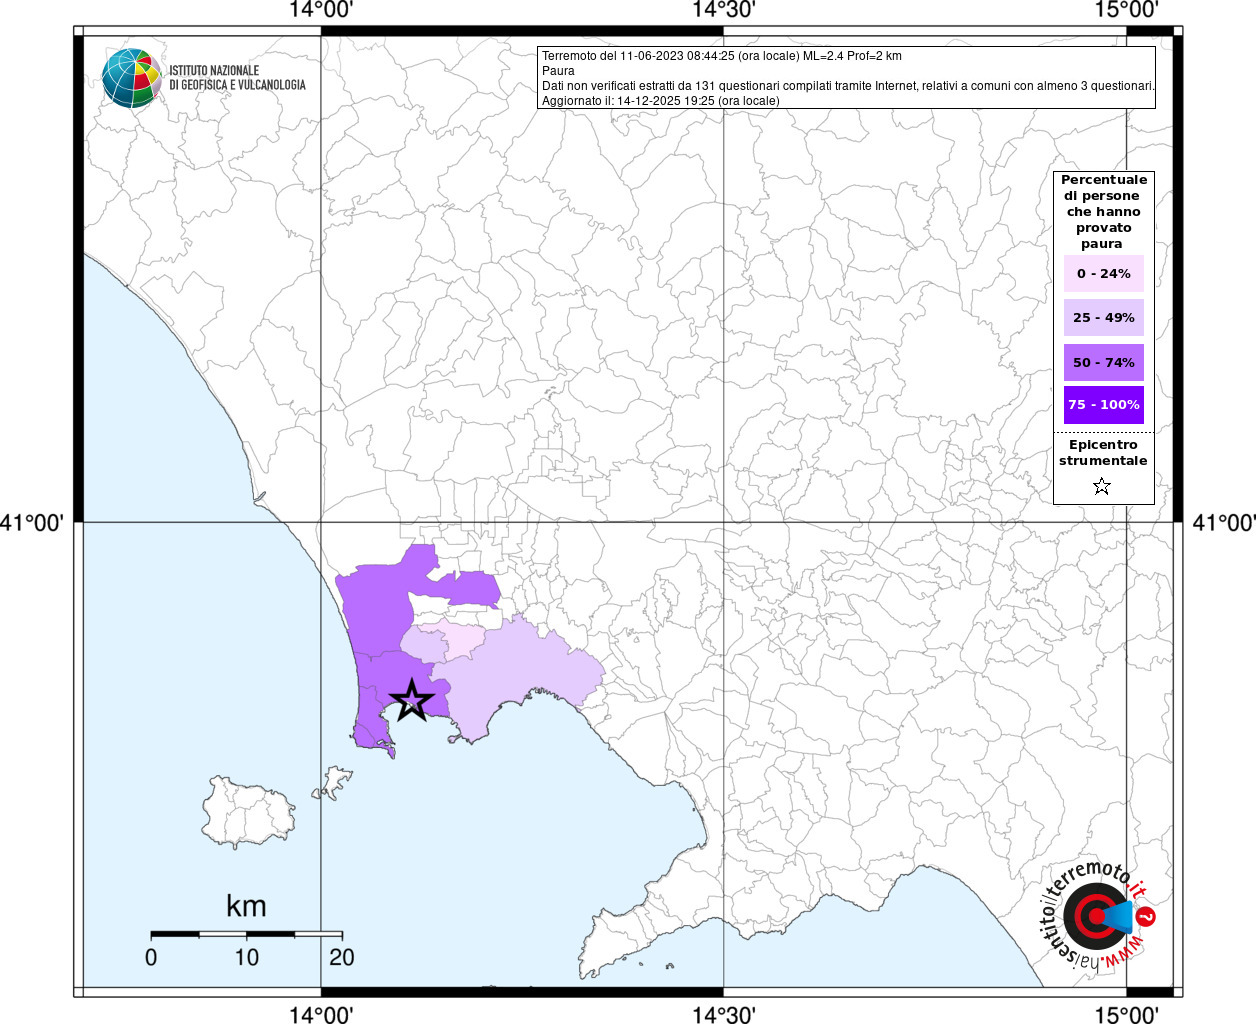Click the 'km' scale bar label
Screen dimensions: 1256x1024
tap(246, 906)
